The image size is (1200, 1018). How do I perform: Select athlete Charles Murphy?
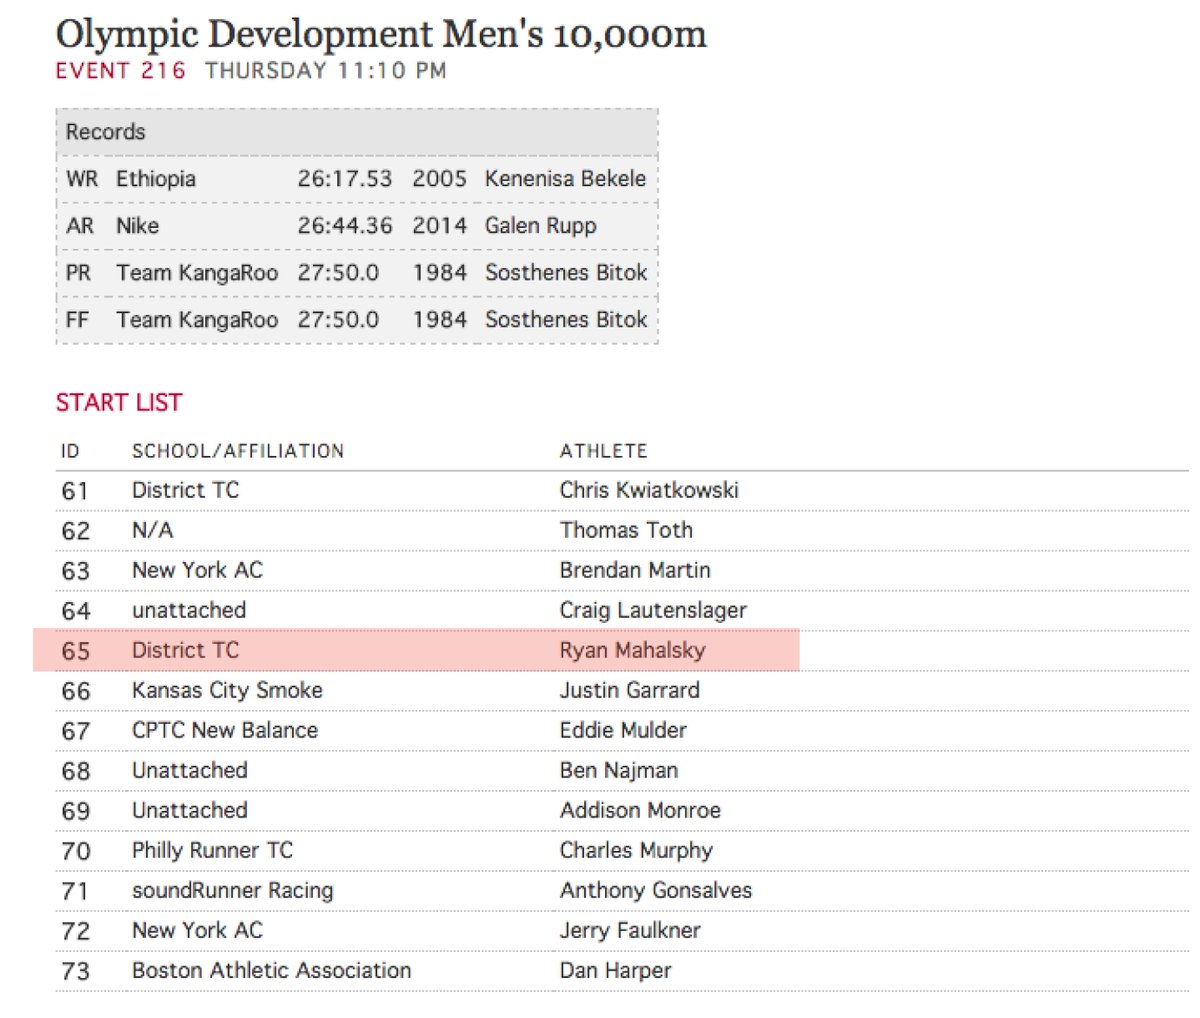click(x=636, y=850)
